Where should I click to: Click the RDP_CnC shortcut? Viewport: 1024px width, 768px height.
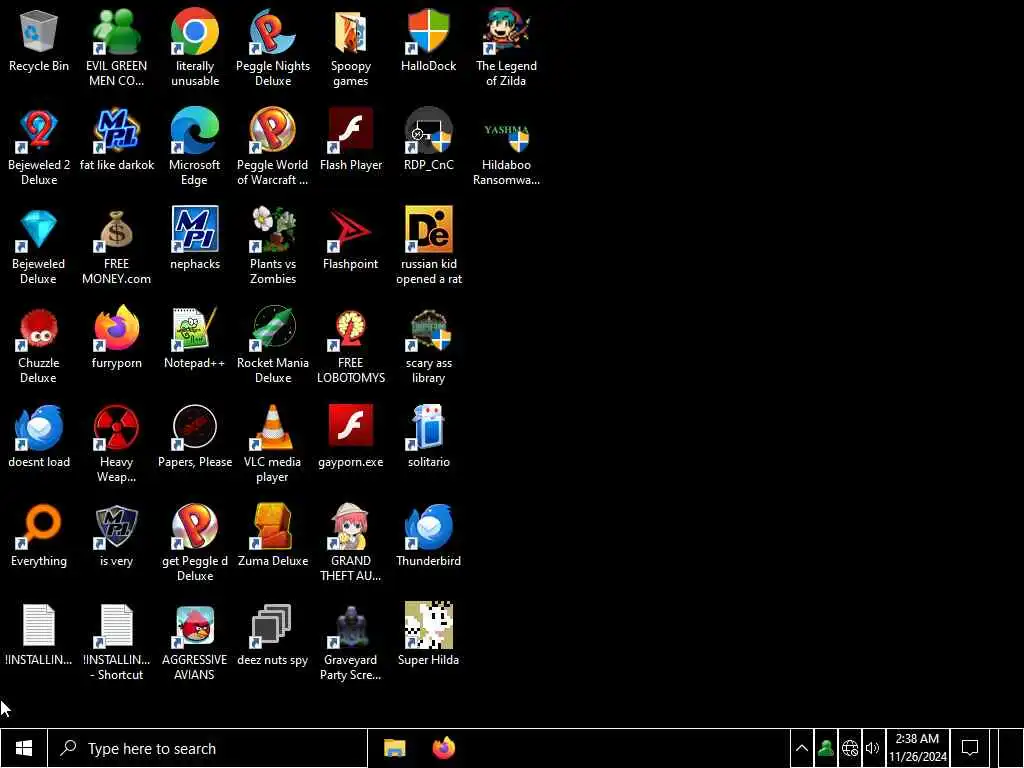pos(428,131)
